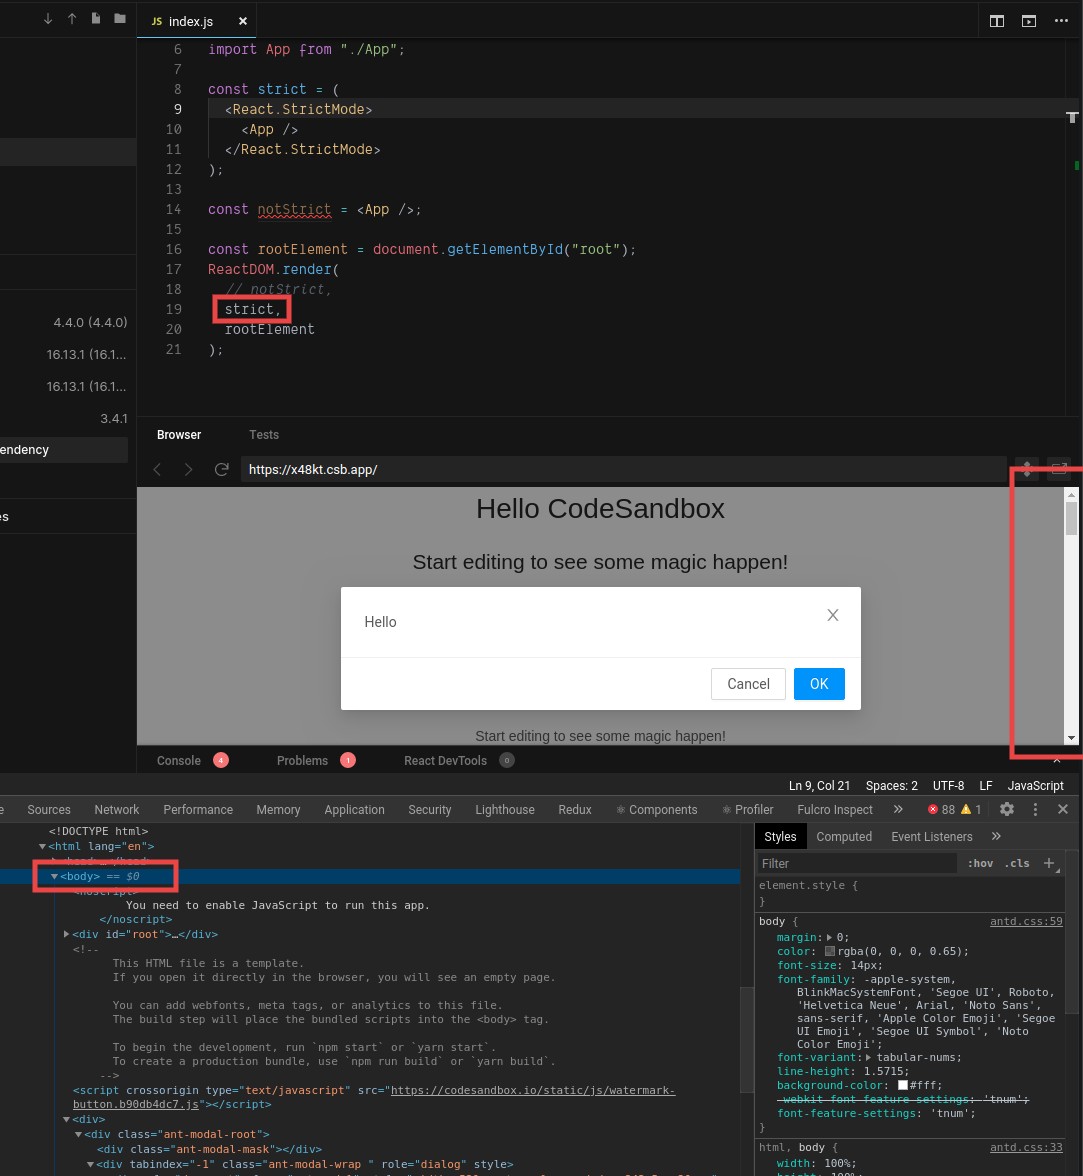The image size is (1083, 1176).
Task: Open the DevTools Sources tab
Action: (x=49, y=810)
